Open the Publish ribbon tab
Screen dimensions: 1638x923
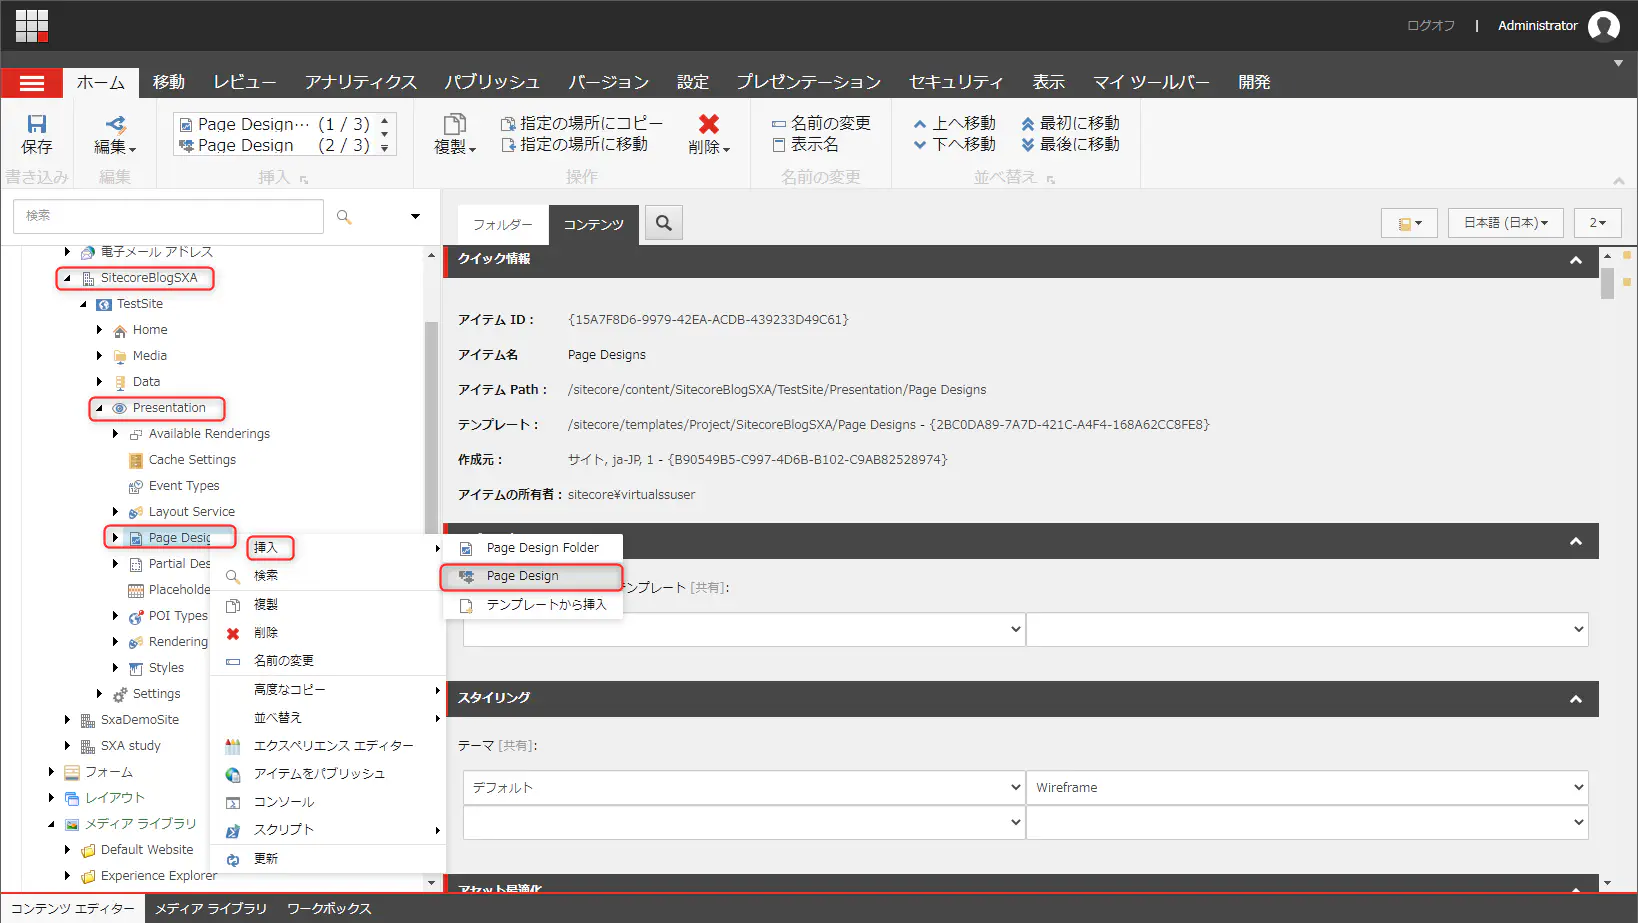(492, 82)
